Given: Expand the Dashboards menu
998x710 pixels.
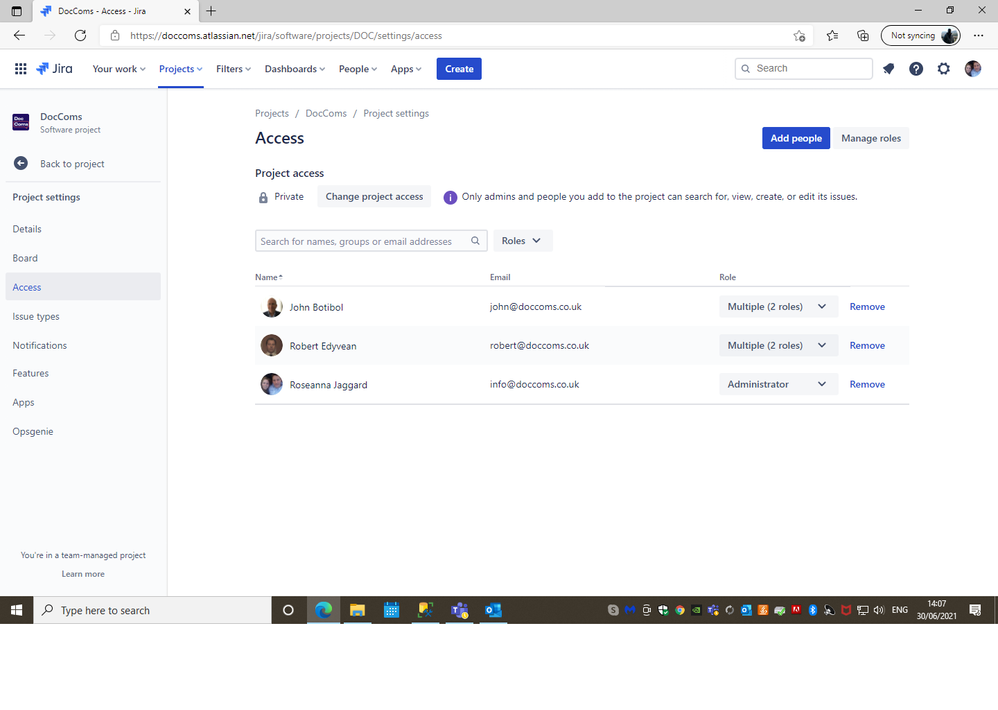Looking at the screenshot, I should click(x=295, y=69).
